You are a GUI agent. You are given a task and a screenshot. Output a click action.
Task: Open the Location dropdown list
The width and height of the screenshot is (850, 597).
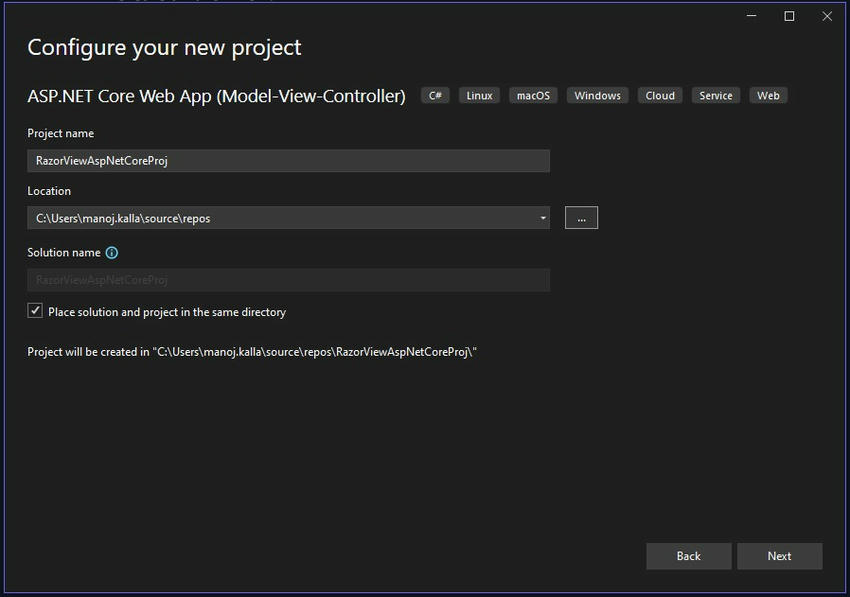542,217
